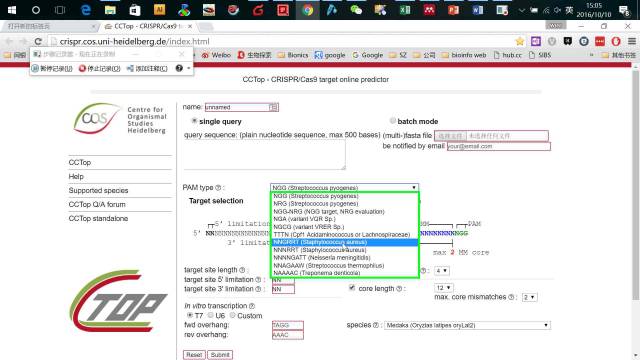This screenshot has width=640, height=360.
Task: Go to the CCTop Q/A forum page
Action: 97,204
